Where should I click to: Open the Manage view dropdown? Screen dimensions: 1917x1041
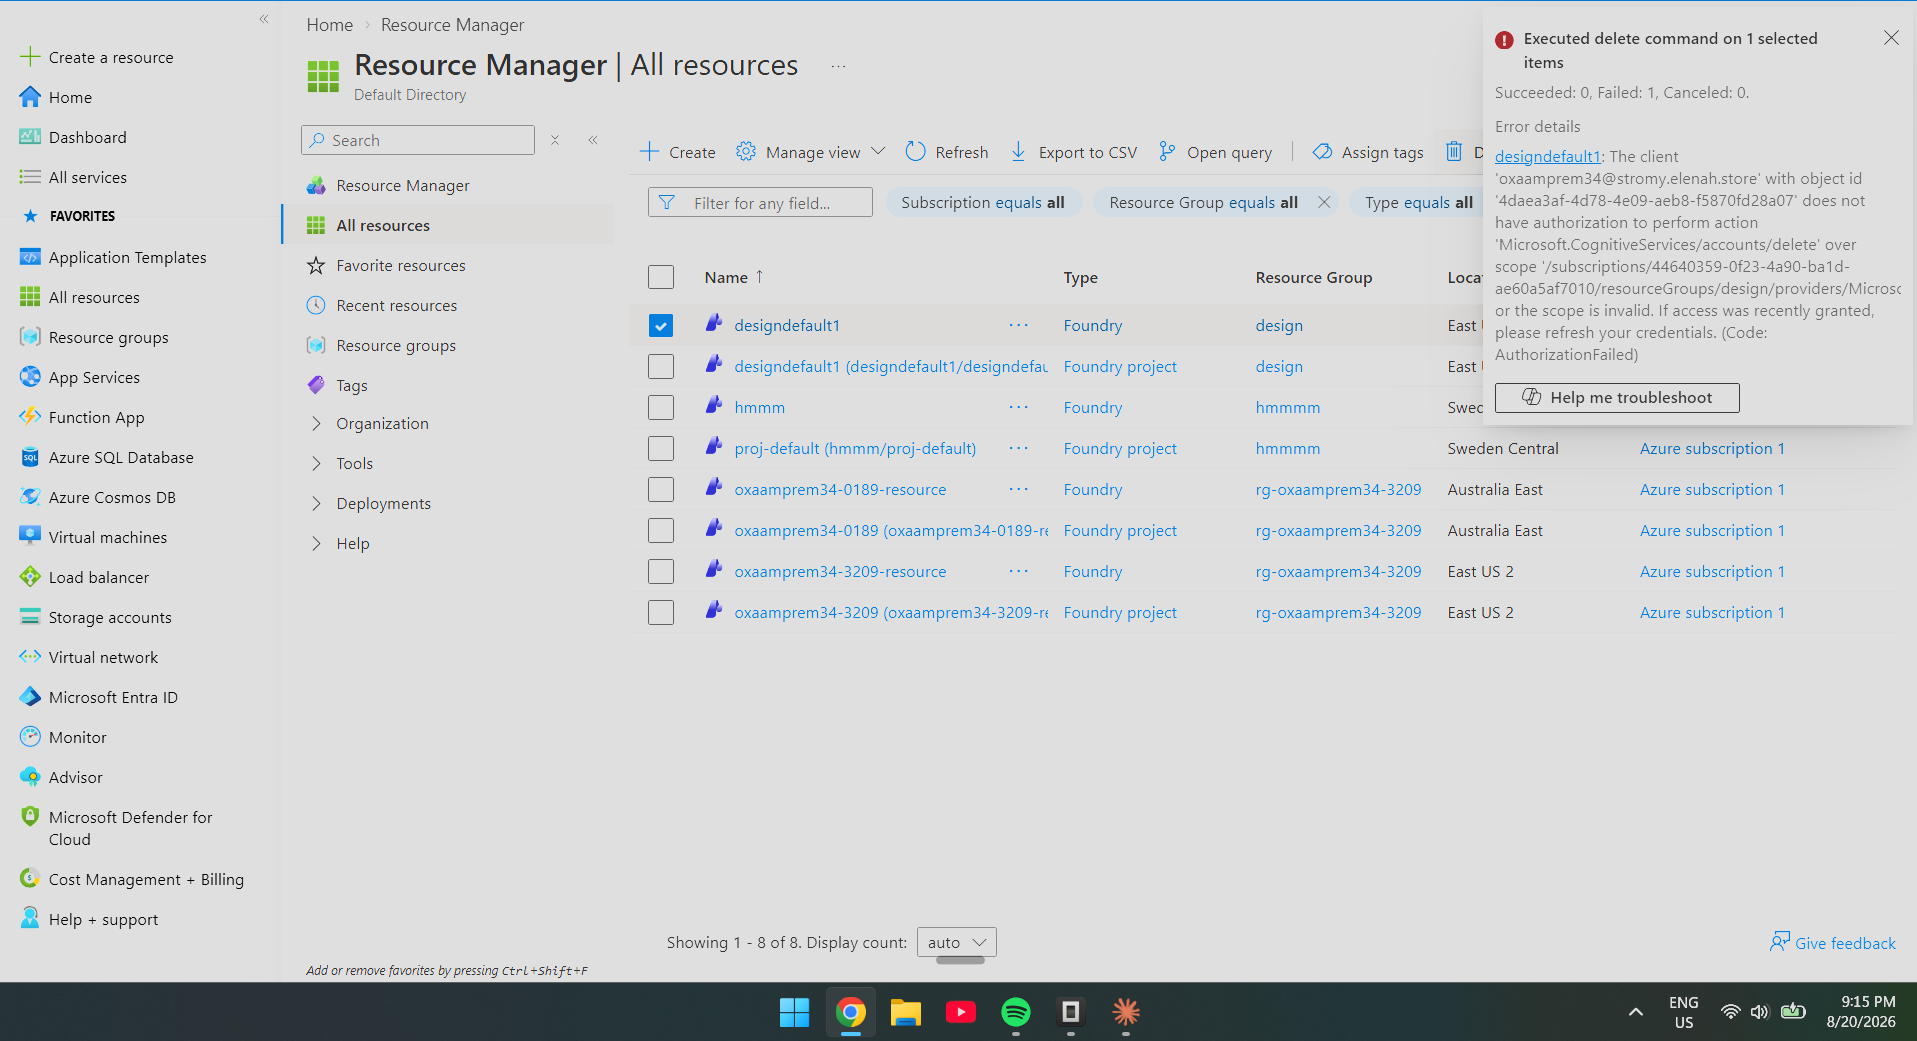click(811, 152)
